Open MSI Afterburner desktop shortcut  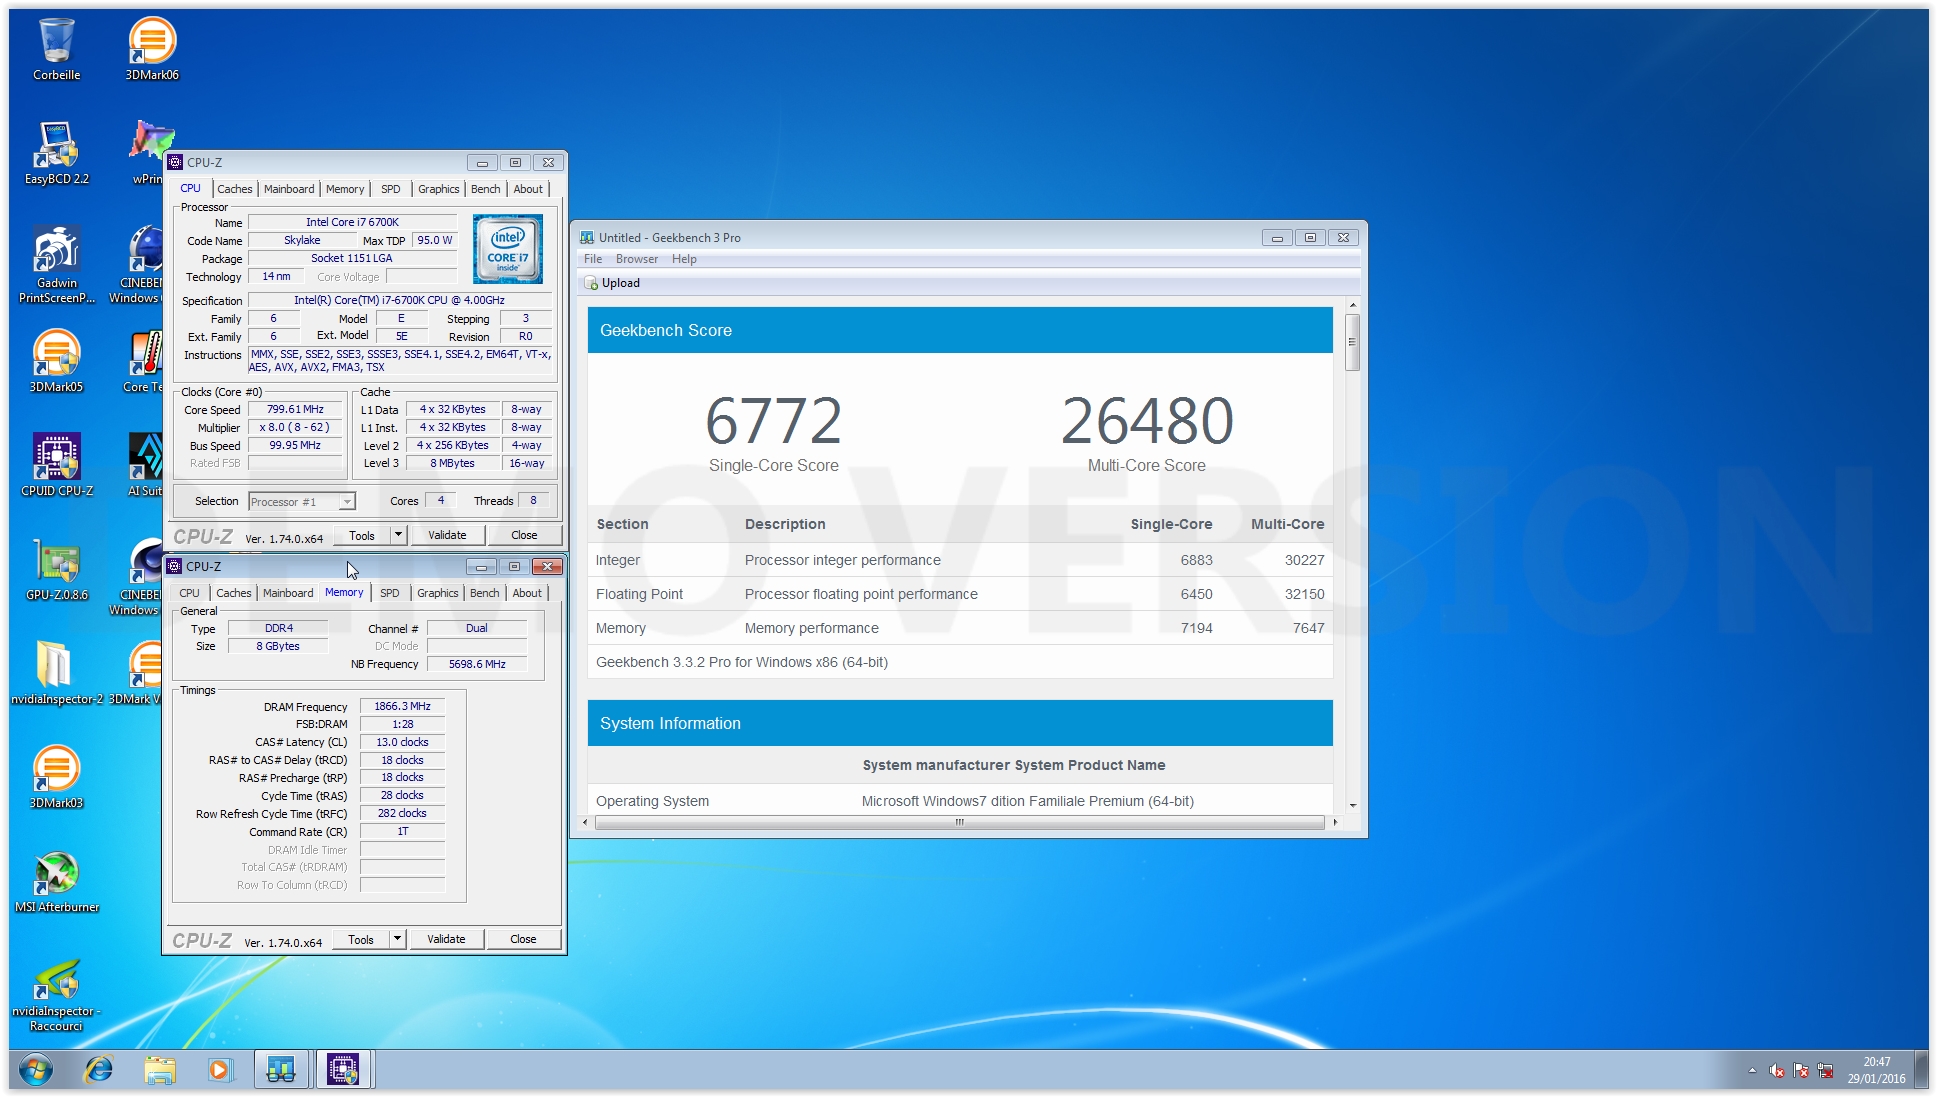coord(57,882)
